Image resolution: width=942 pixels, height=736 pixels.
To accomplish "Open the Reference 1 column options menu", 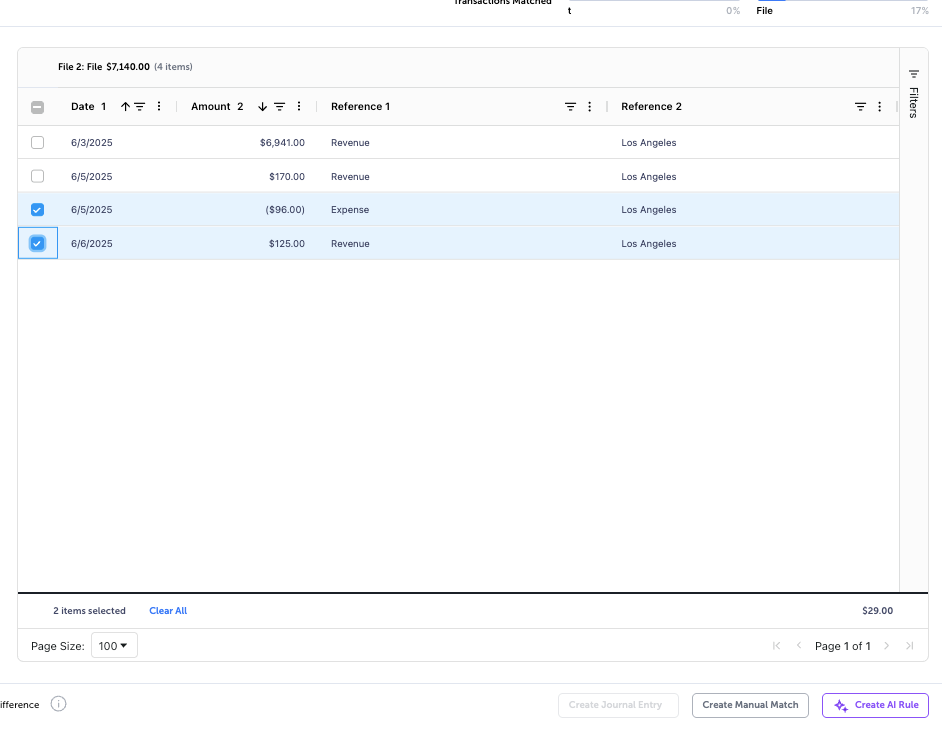I will [589, 107].
